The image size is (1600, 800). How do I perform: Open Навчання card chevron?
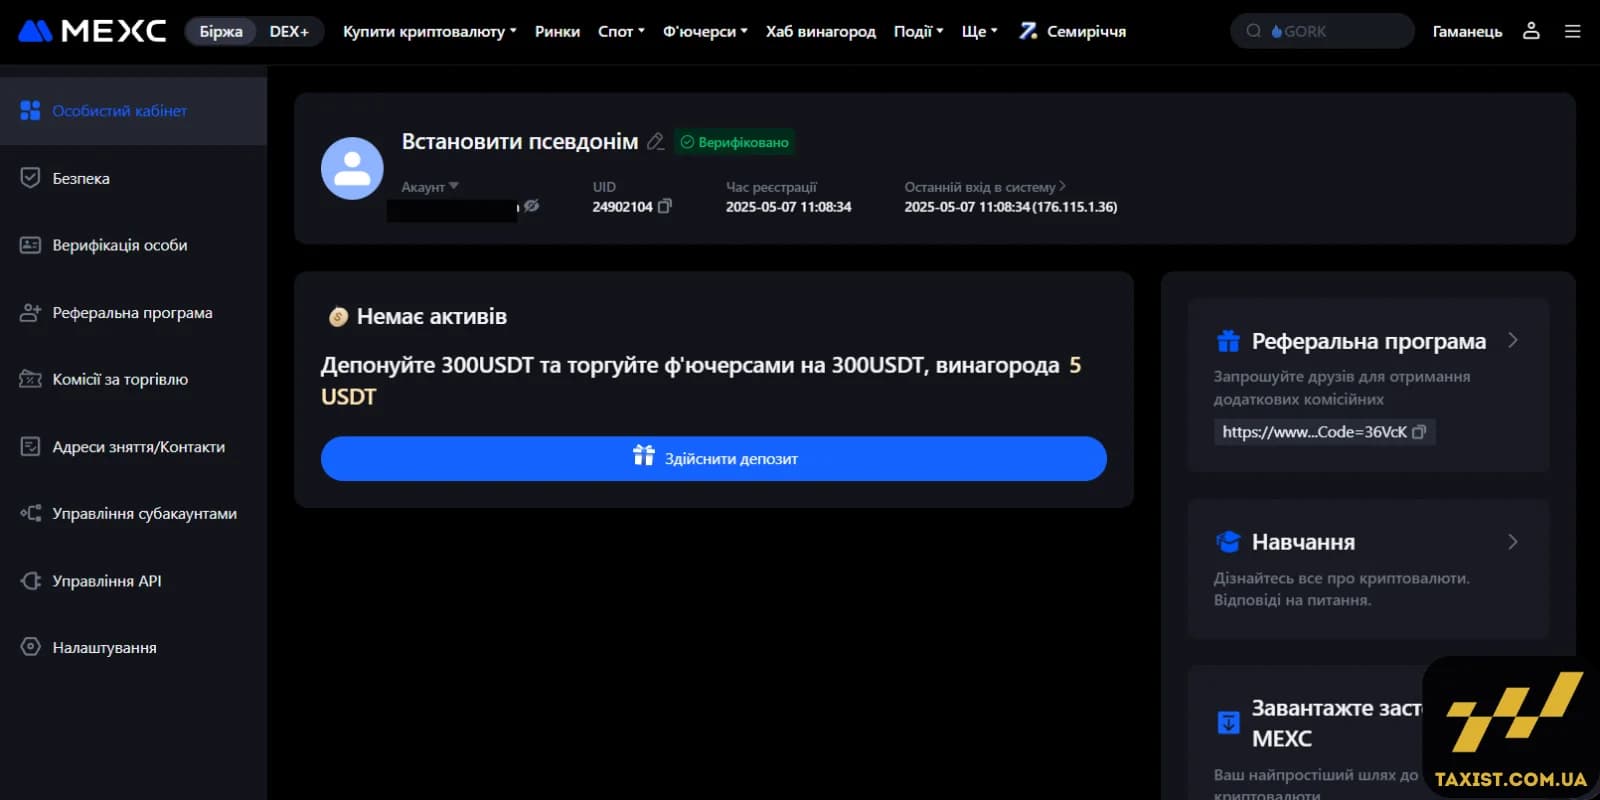tap(1513, 541)
